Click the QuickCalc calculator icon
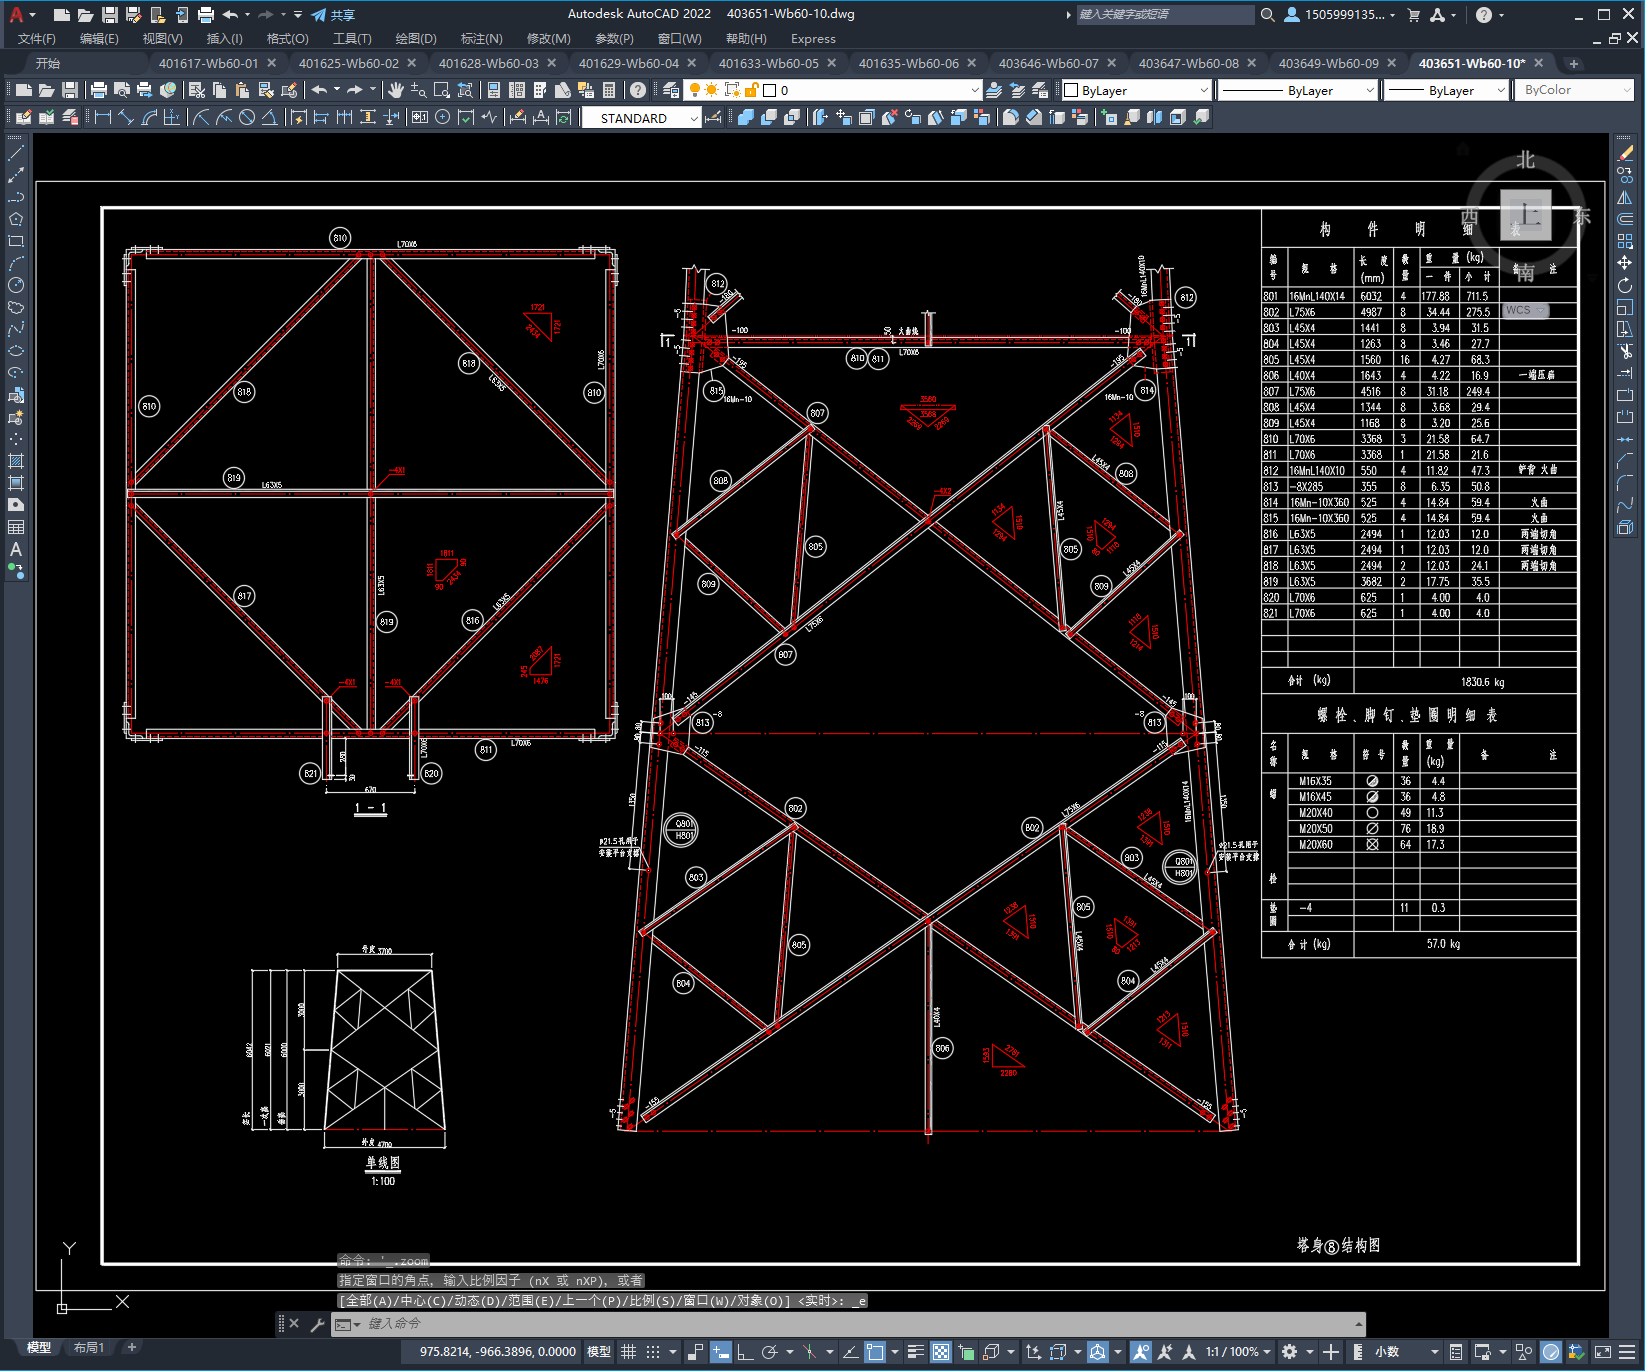 (x=609, y=90)
